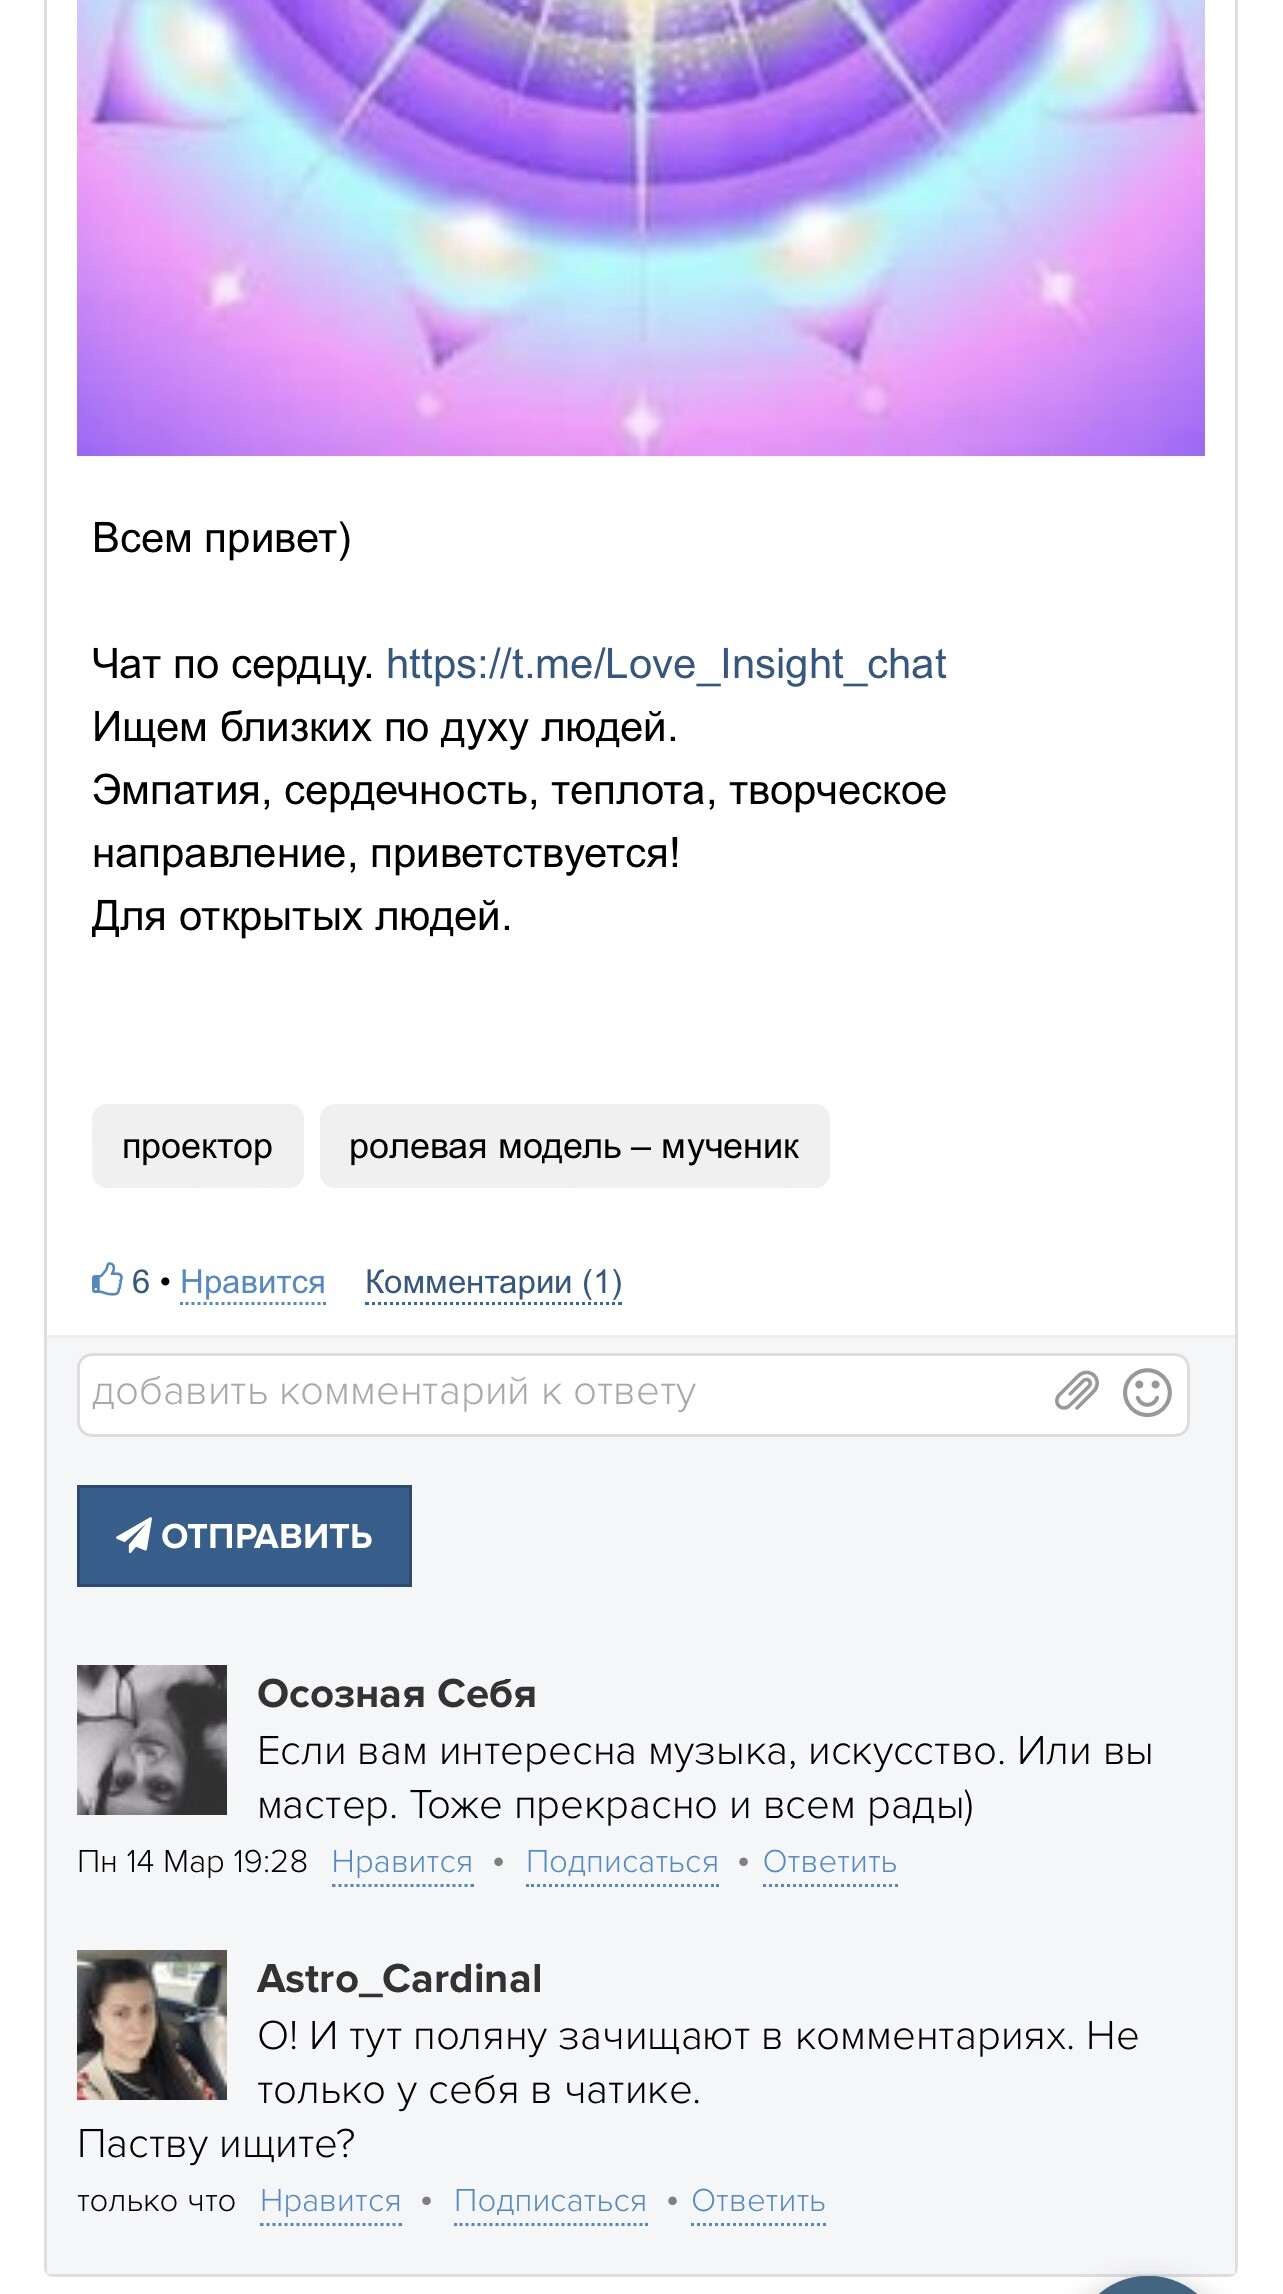Collapse the Комментарии (1) section

pyautogui.click(x=493, y=1282)
